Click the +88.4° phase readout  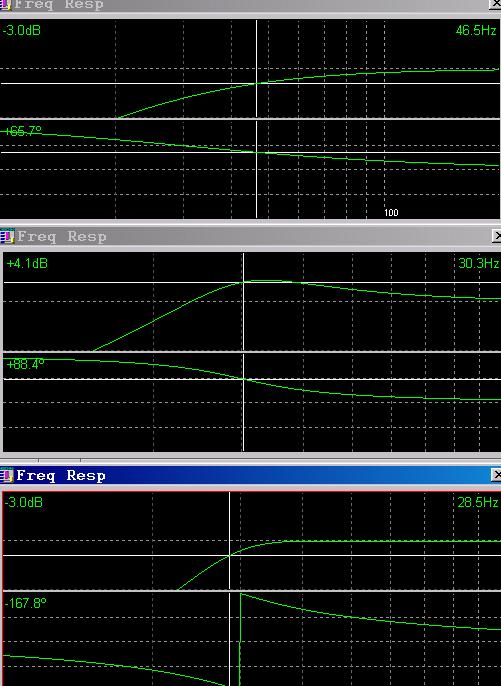[x=25, y=364]
